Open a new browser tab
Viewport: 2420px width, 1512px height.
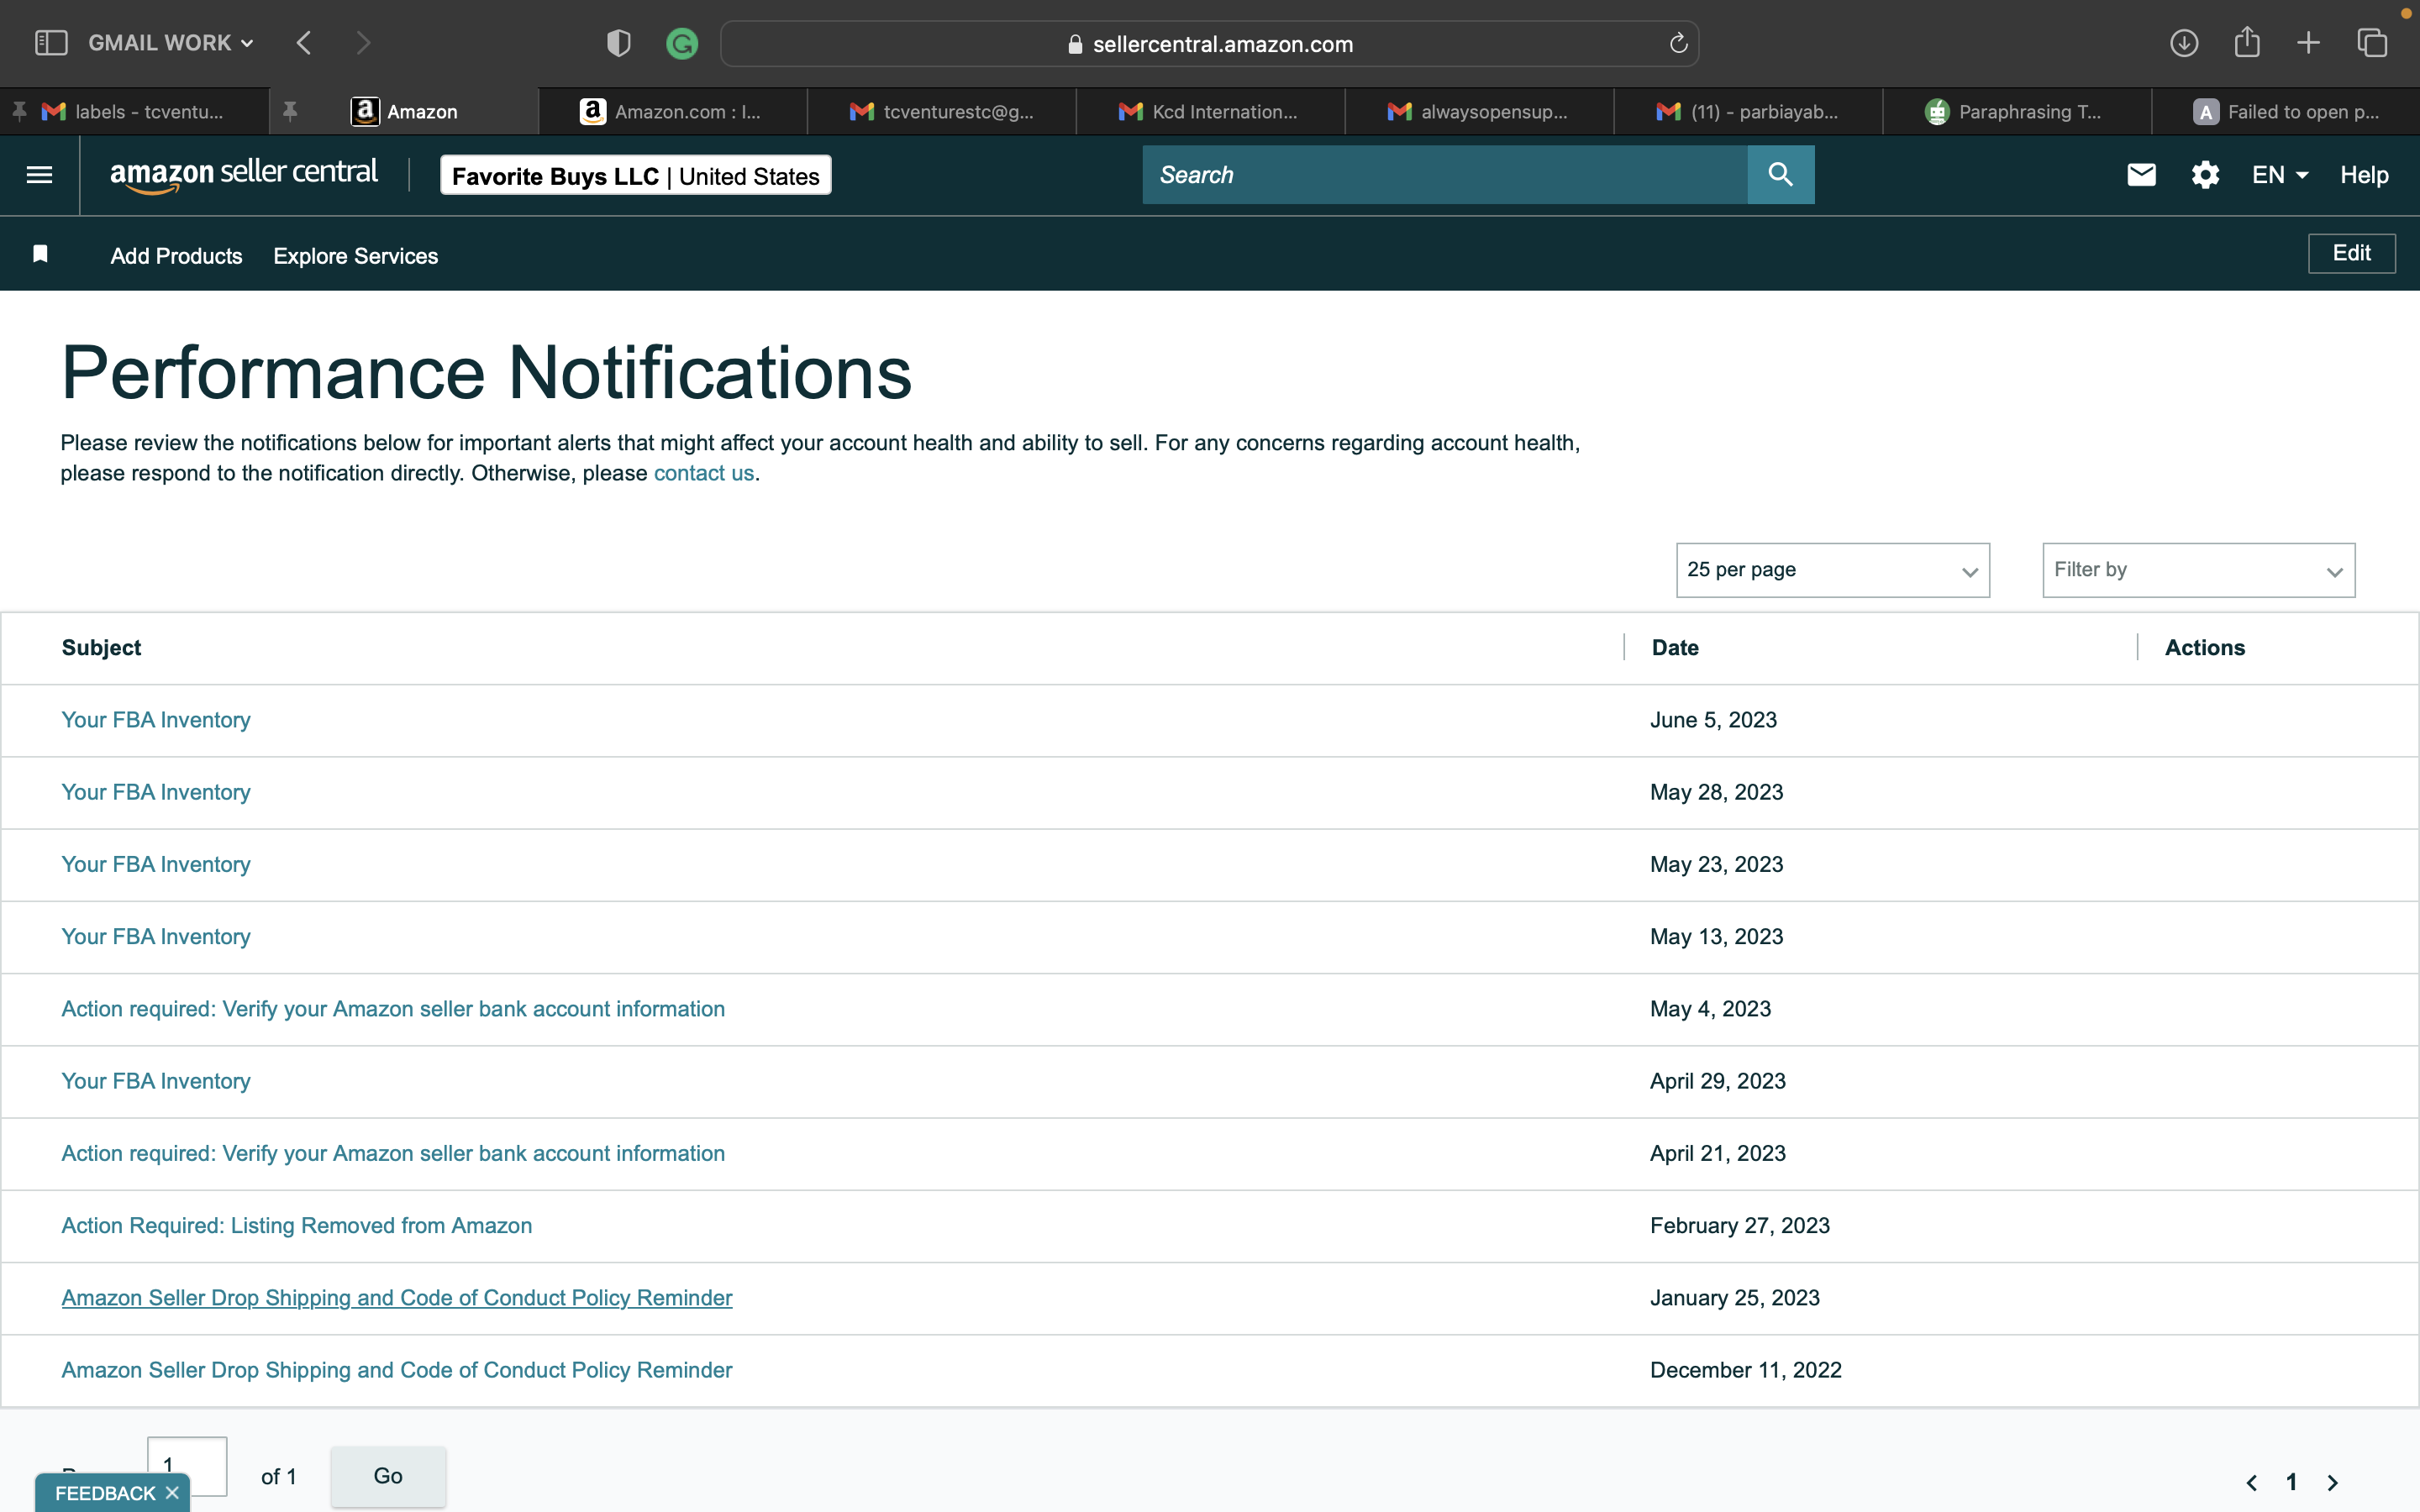click(x=2308, y=43)
